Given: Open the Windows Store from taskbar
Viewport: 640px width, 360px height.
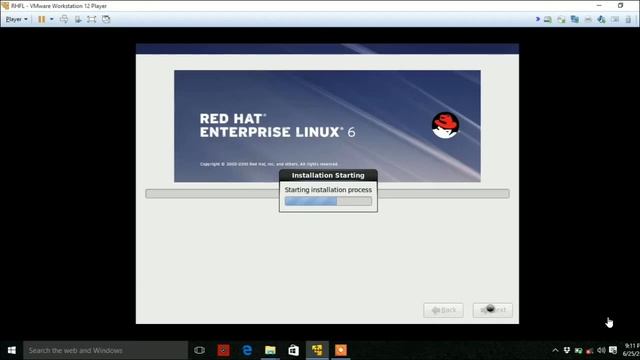Looking at the screenshot, I should coord(293,350).
